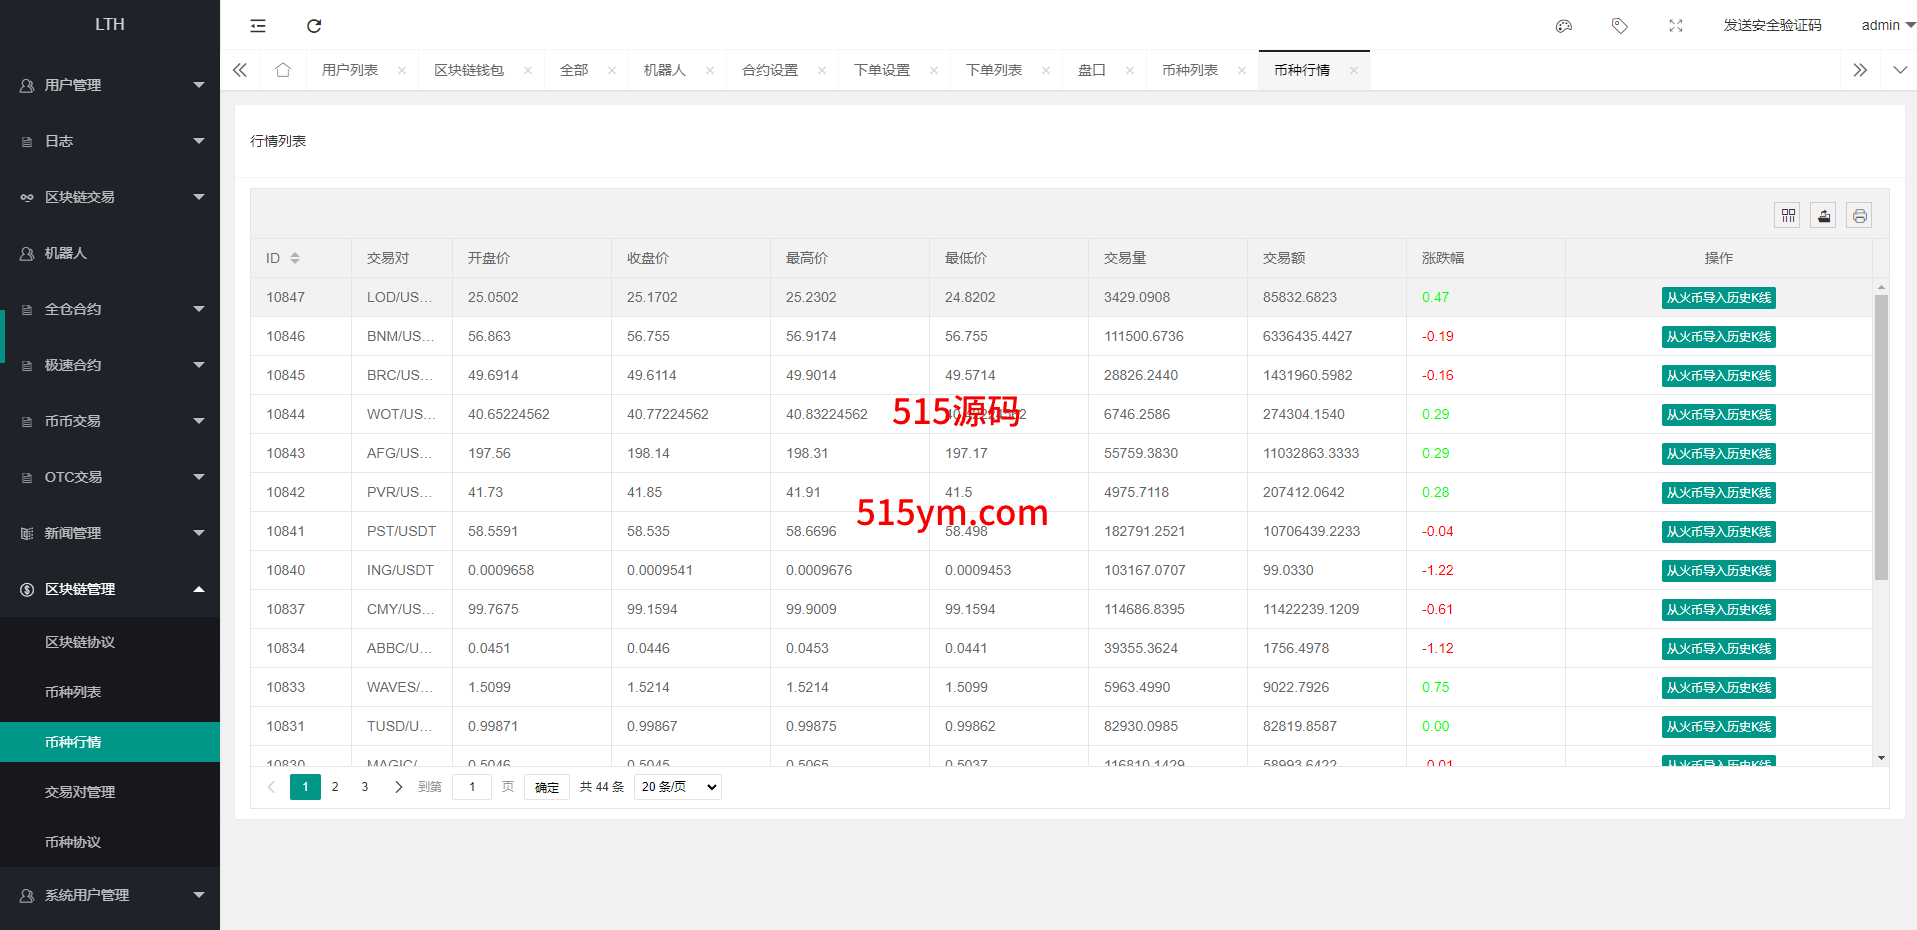The width and height of the screenshot is (1917, 930).
Task: Expand the 用户管理 sidebar menu
Action: tap(110, 85)
